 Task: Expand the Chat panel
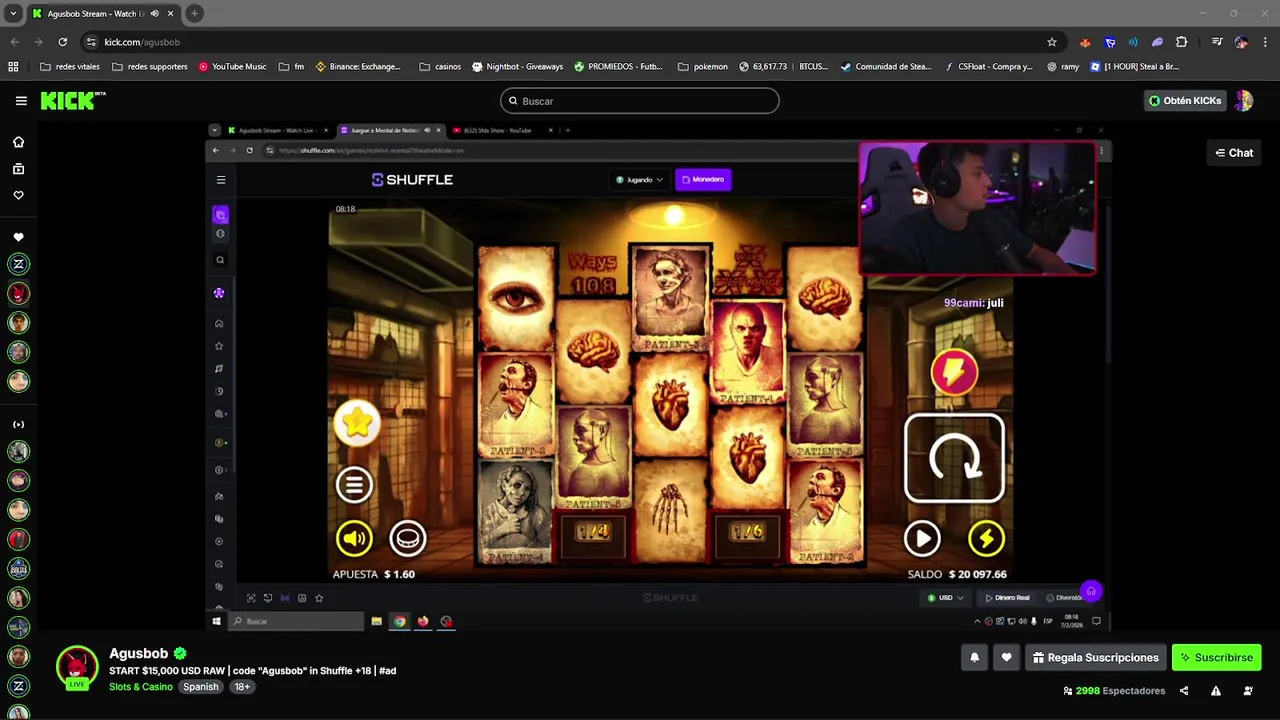point(1234,153)
